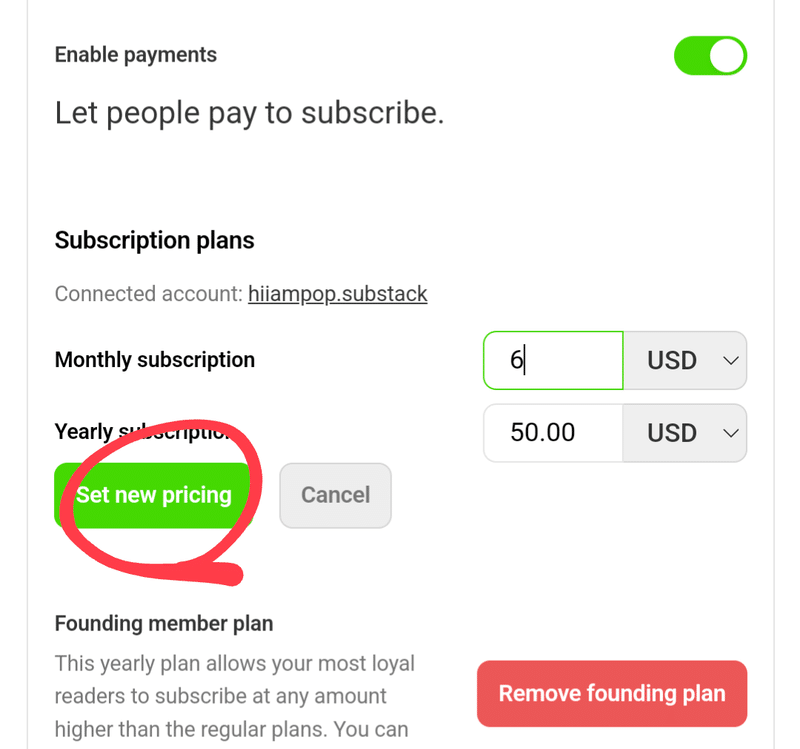Viewport: 800px width, 749px height.
Task: Click the Connected account label text
Action: 149,294
